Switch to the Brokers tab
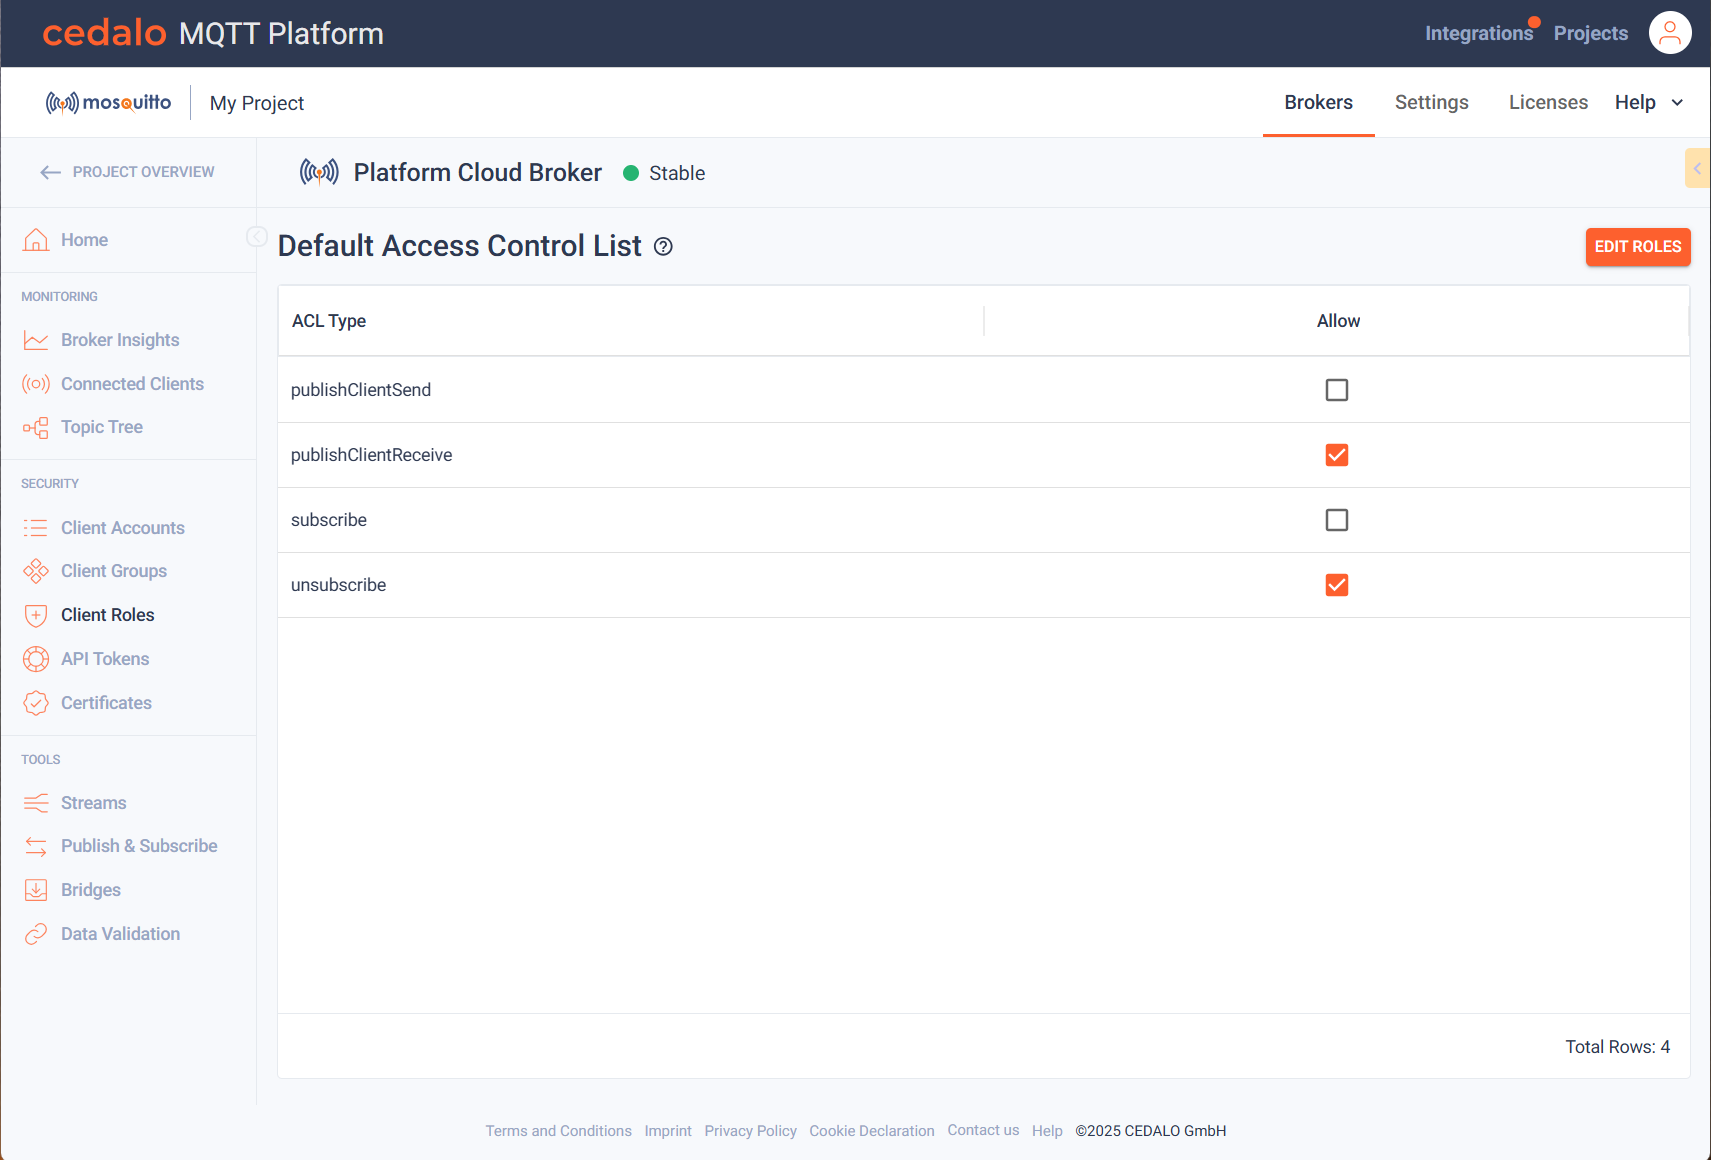This screenshot has height=1160, width=1711. point(1318,102)
